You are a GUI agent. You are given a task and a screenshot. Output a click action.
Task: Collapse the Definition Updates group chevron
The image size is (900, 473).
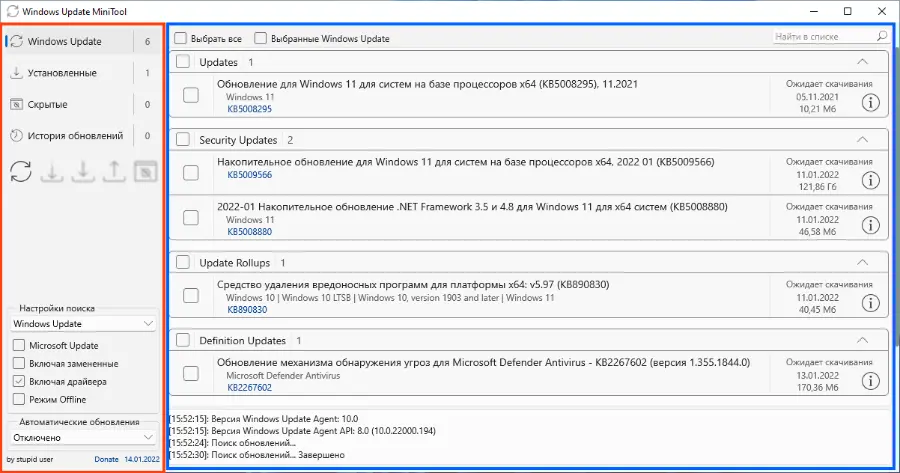[863, 340]
